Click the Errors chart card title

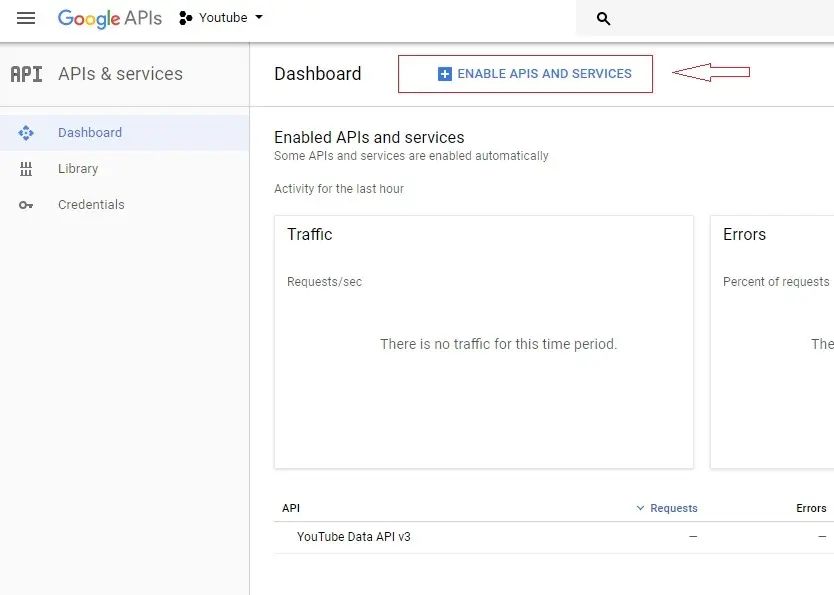click(x=744, y=234)
